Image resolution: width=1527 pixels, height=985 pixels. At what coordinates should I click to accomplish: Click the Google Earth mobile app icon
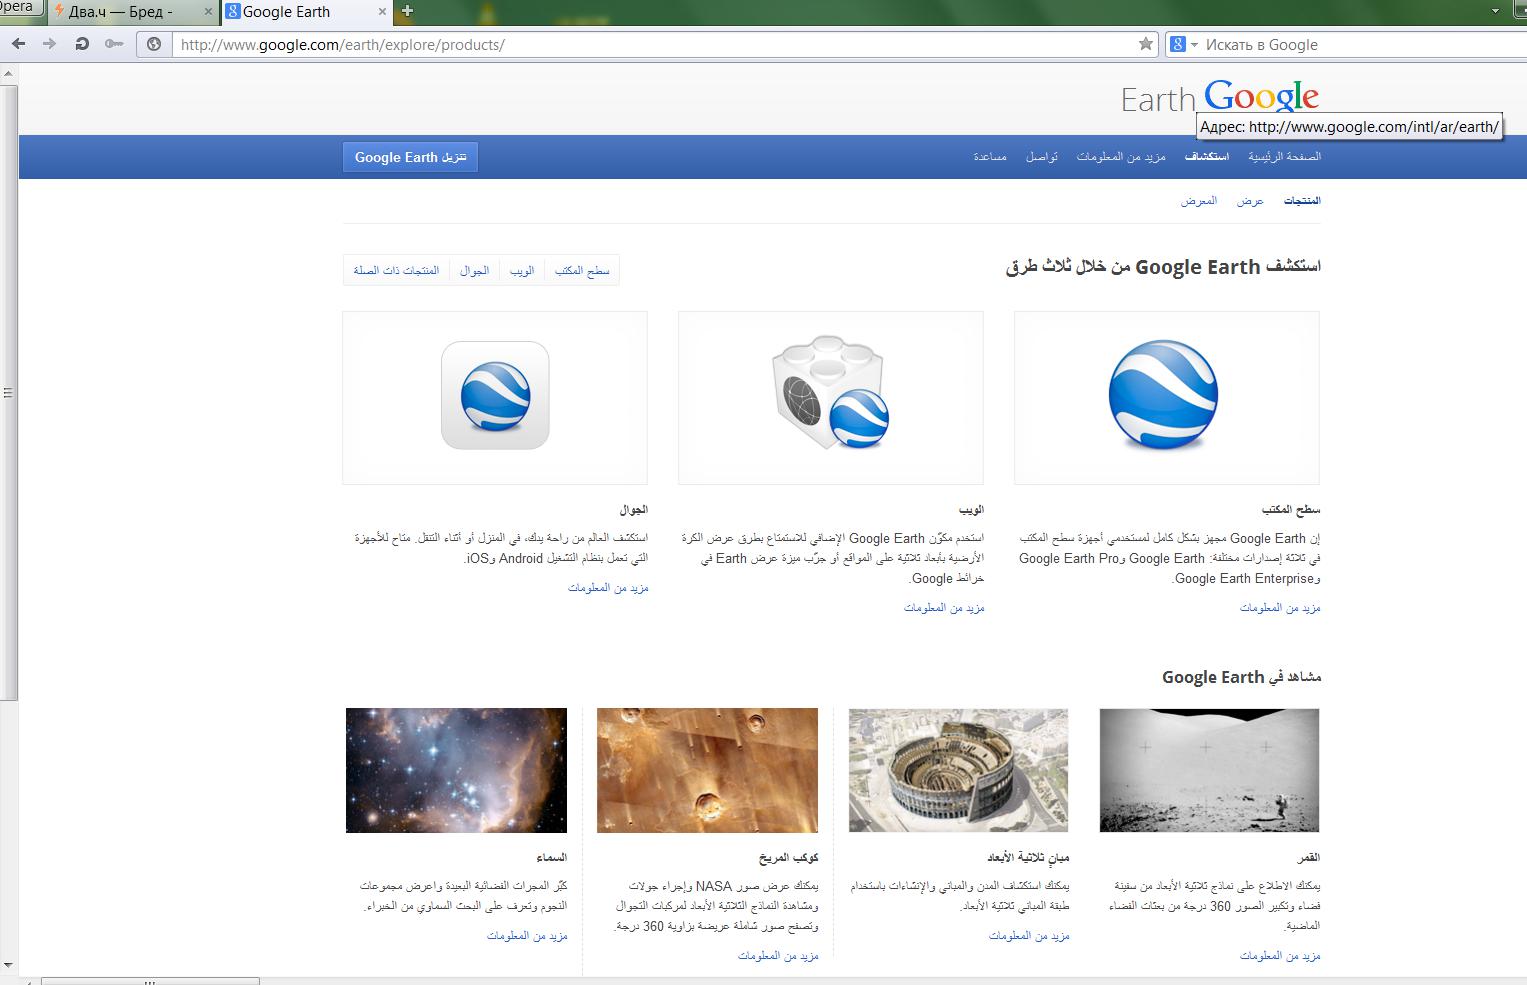(495, 396)
